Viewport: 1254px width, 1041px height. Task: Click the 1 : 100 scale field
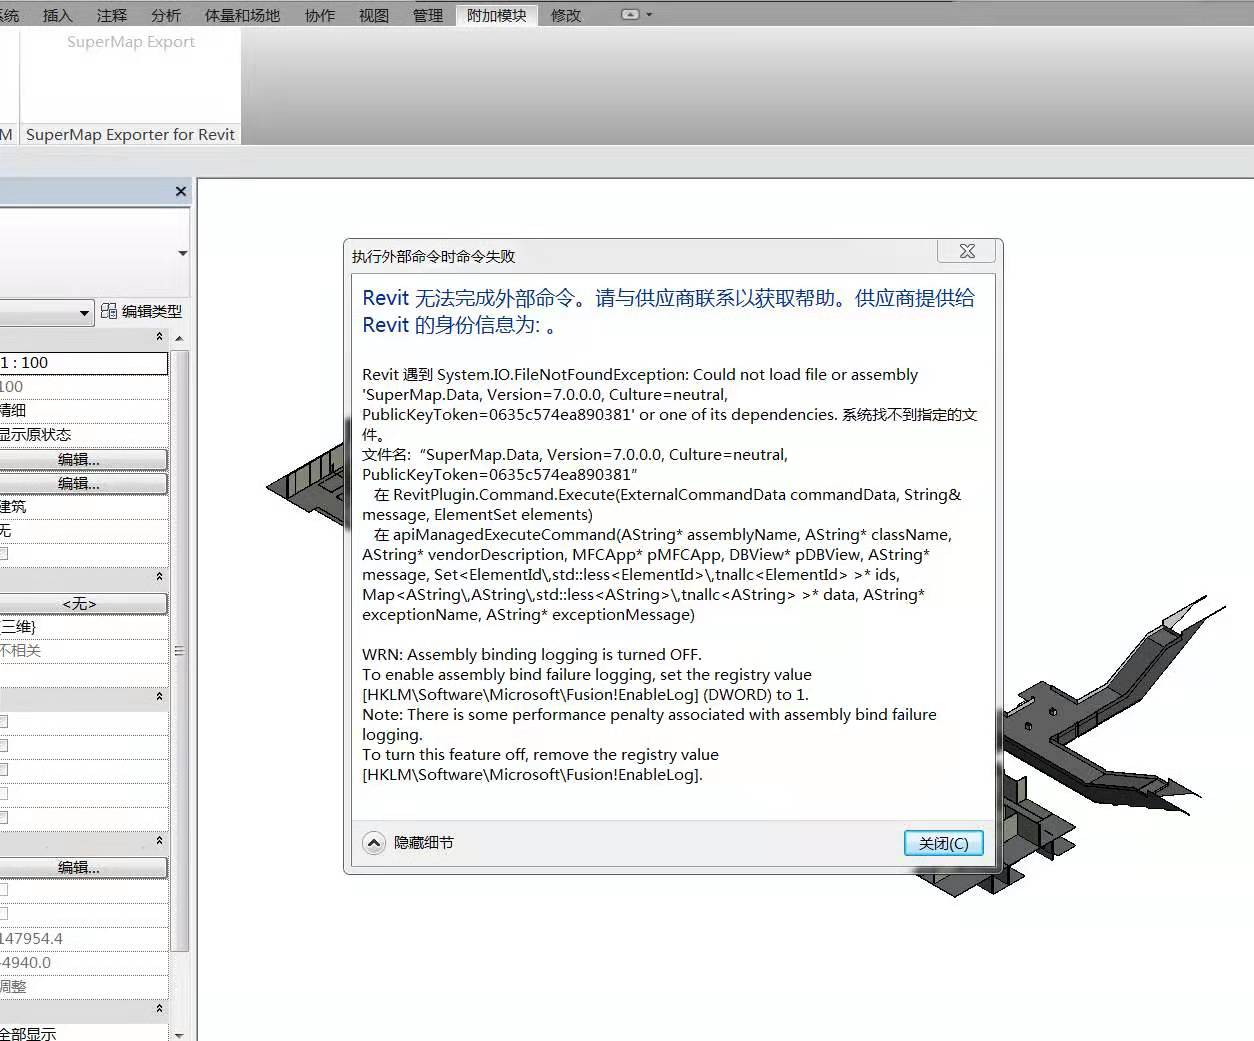point(84,362)
